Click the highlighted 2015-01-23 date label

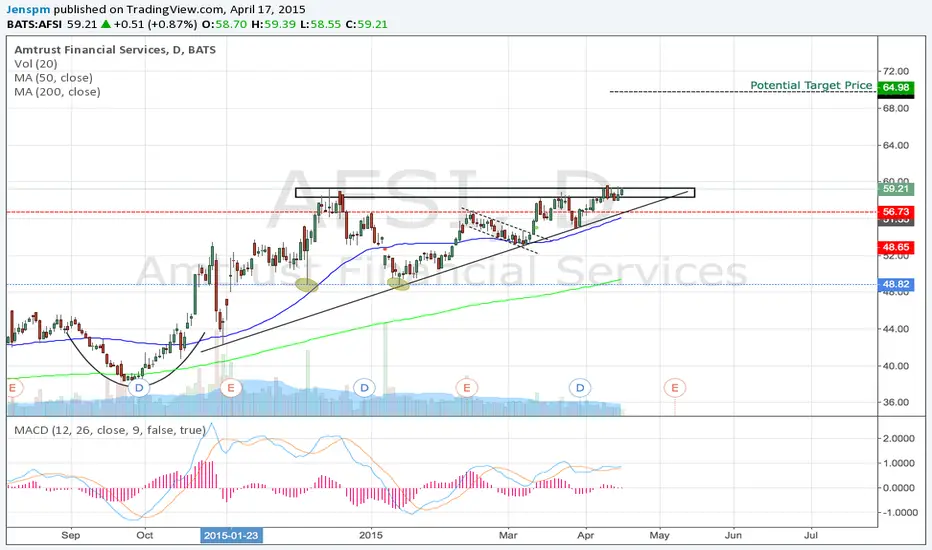[231, 535]
